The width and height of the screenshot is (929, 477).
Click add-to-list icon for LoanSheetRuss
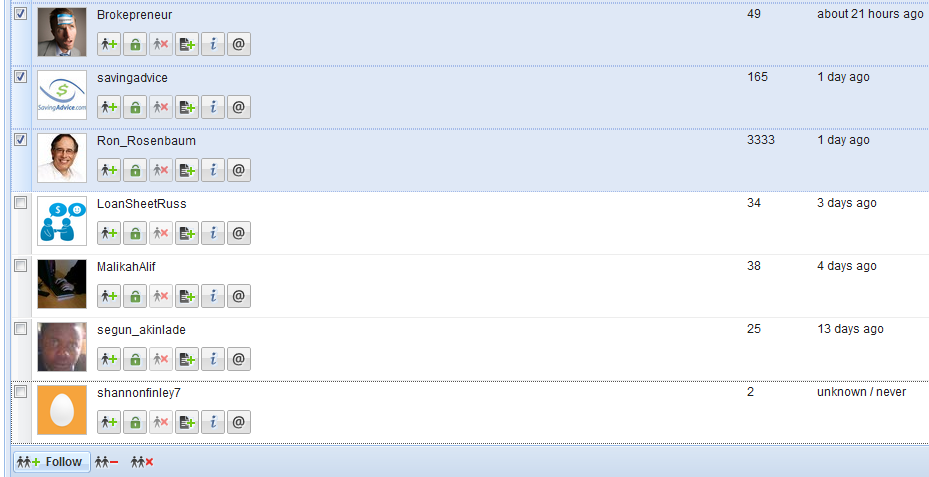coord(187,233)
